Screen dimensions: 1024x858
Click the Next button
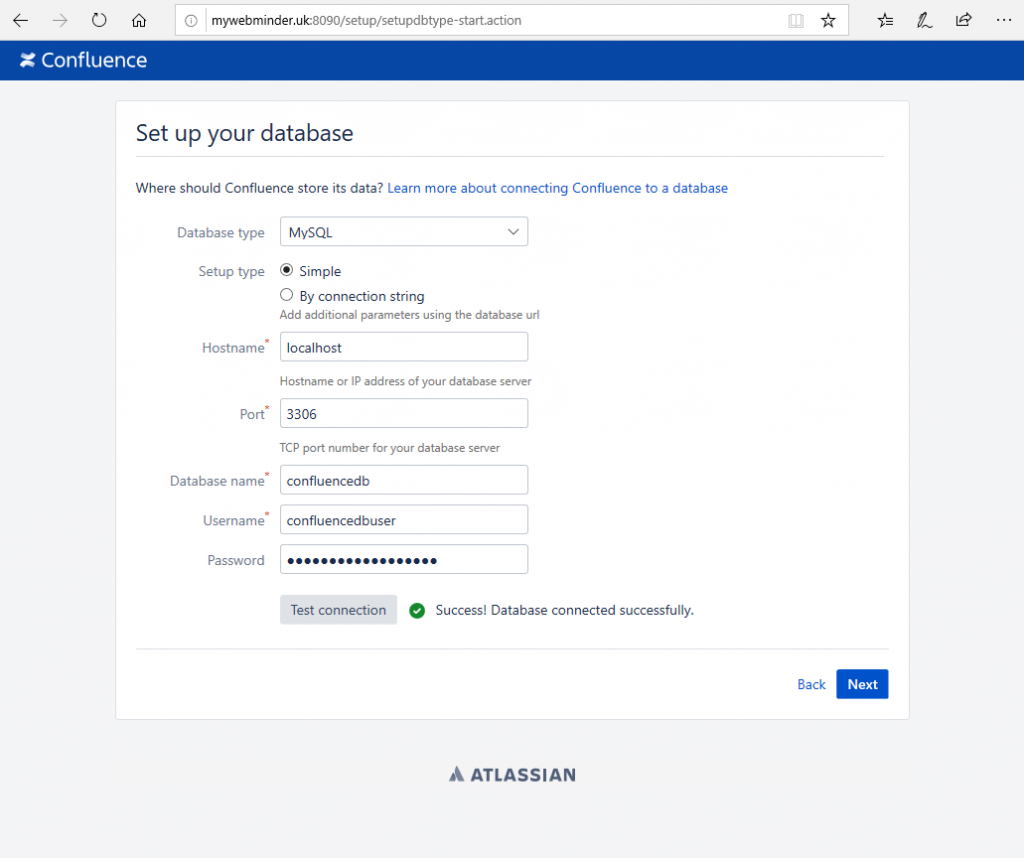862,684
